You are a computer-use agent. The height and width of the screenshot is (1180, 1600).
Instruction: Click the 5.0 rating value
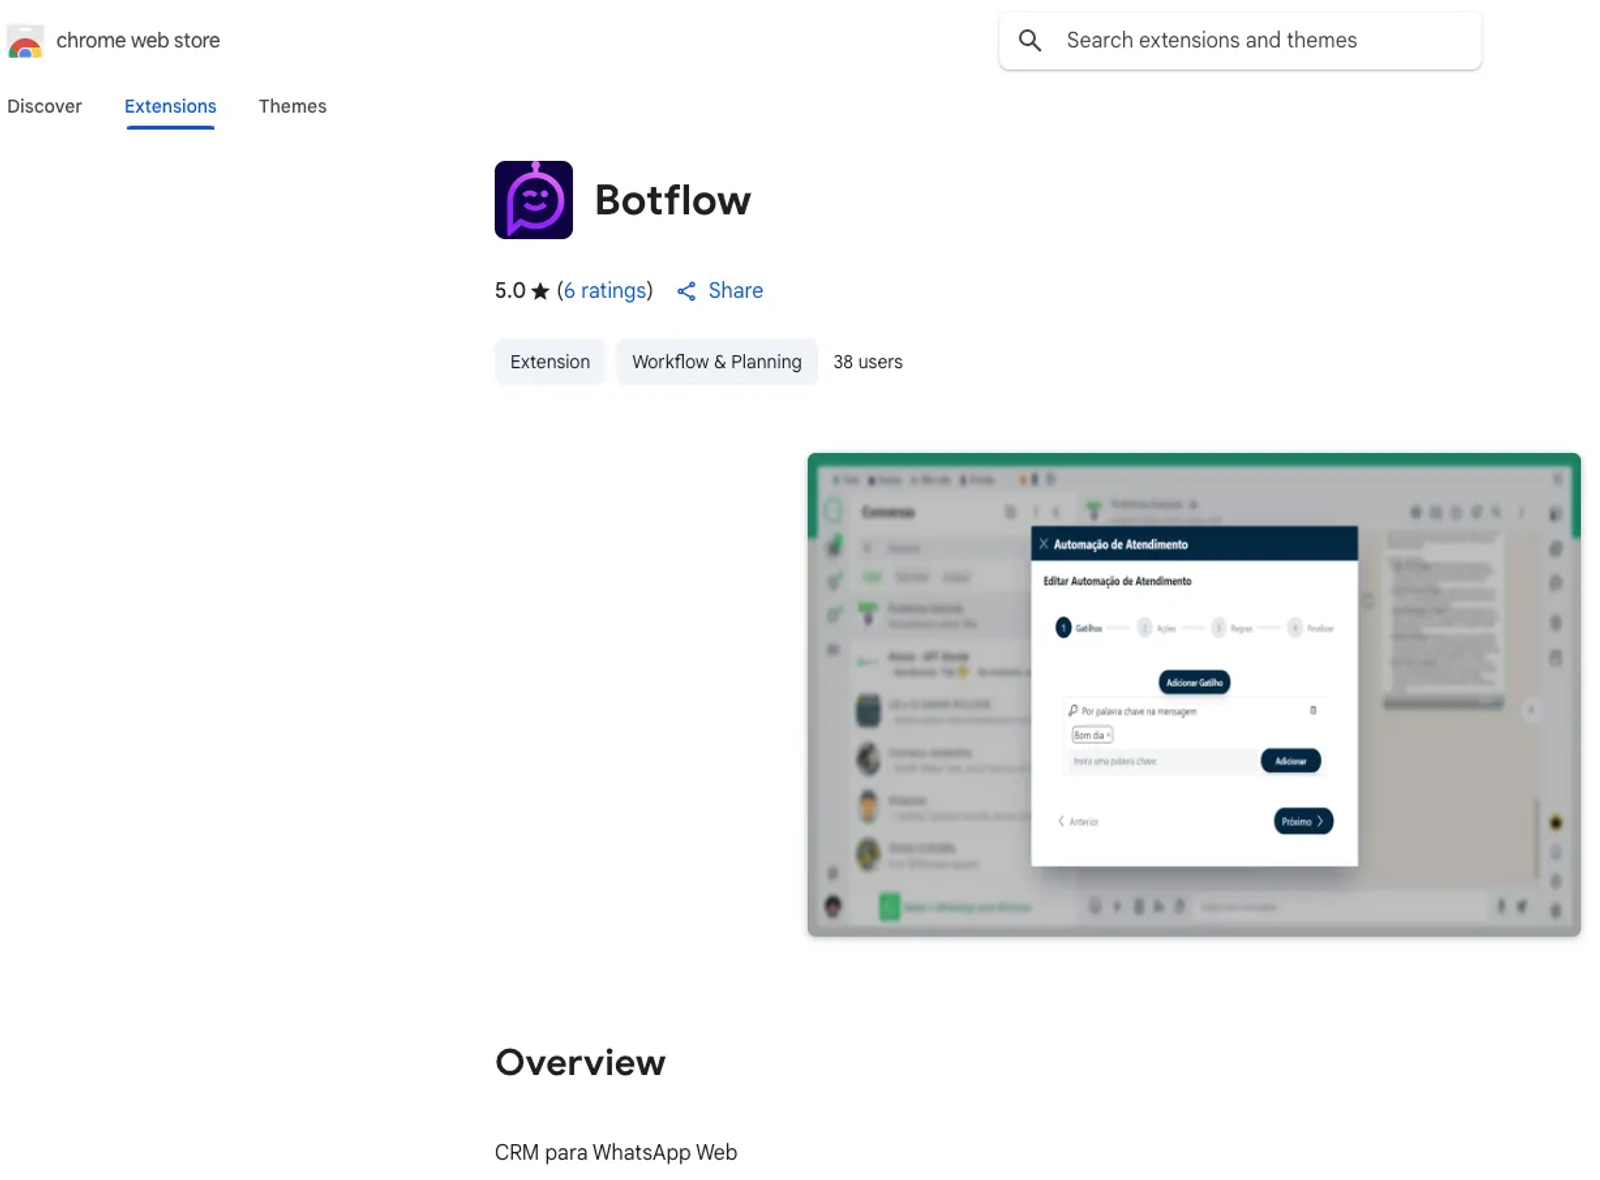510,291
